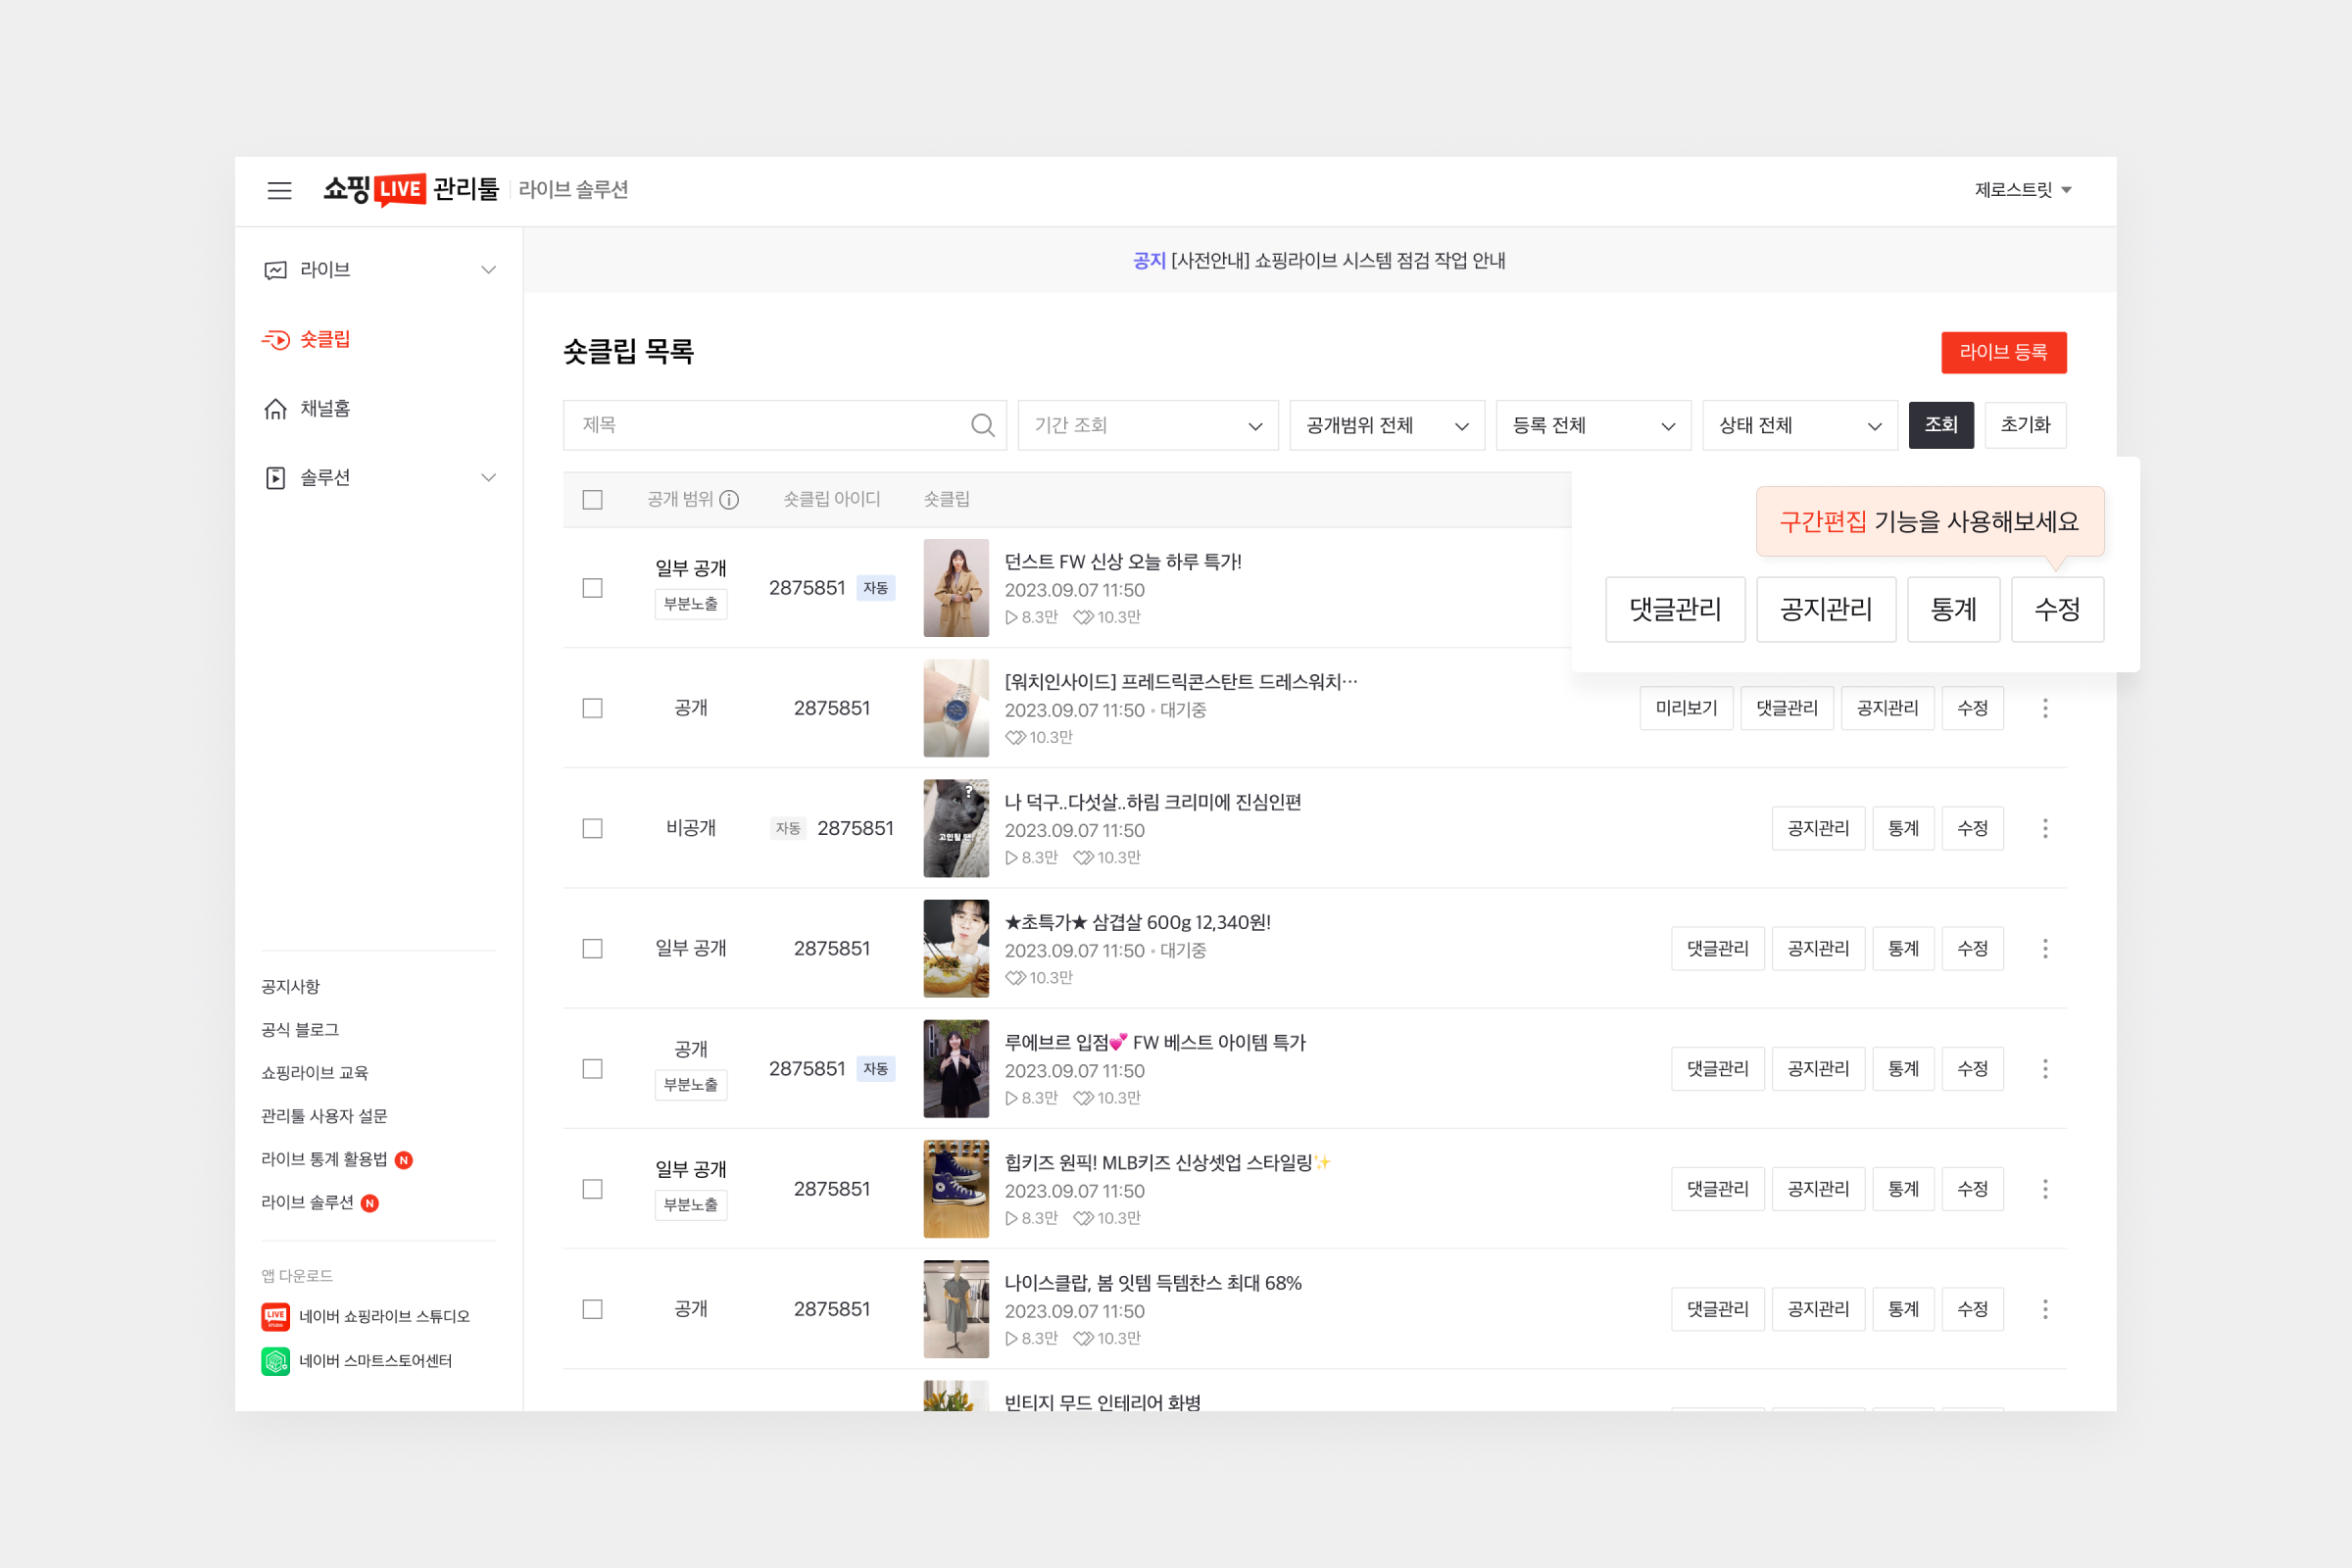Open the 쇼핑라이브 시스템 점검 notice link
The width and height of the screenshot is (2352, 1568).
pos(1336,261)
